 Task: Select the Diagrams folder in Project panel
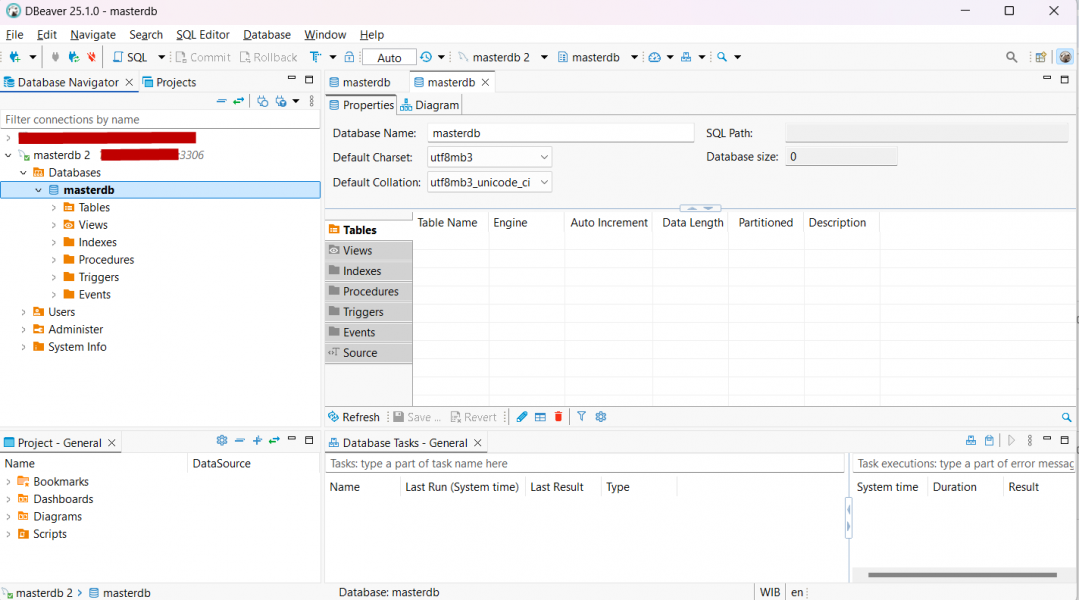tap(58, 517)
